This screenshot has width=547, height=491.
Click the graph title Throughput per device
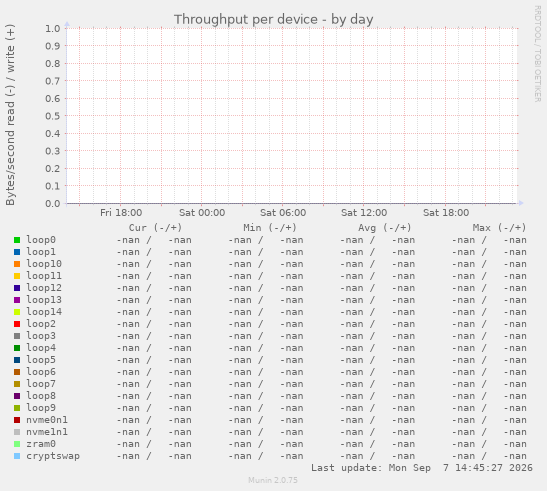[274, 20]
